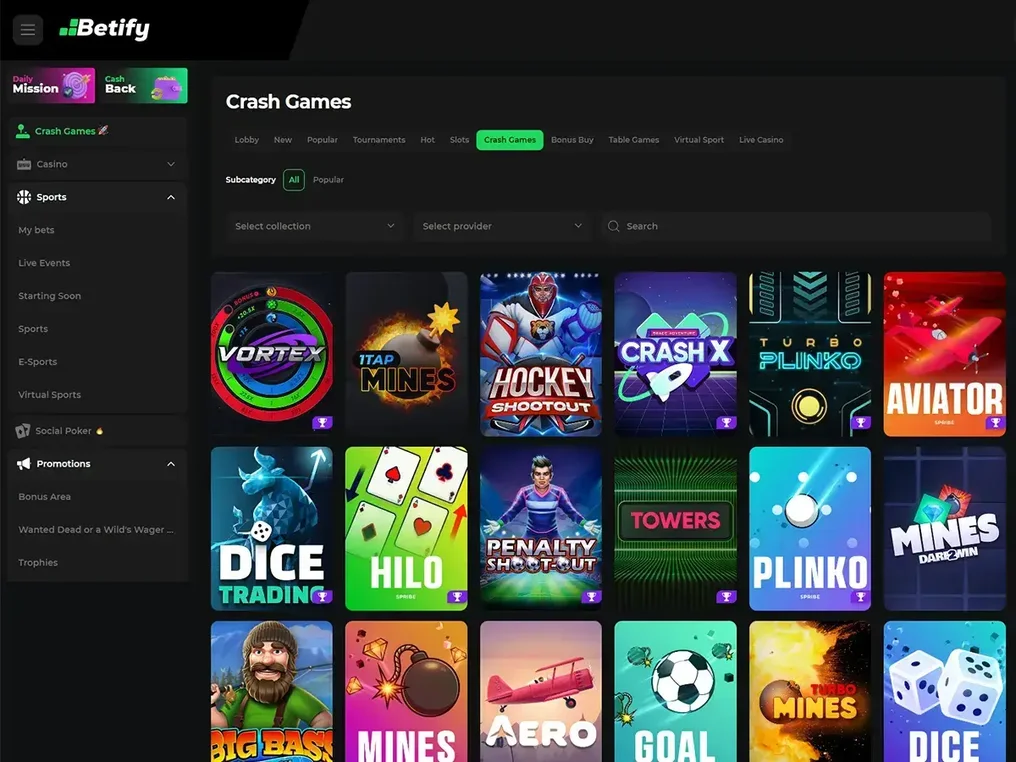1016x762 pixels.
Task: Open the Cash Back banner
Action: pyautogui.click(x=144, y=85)
